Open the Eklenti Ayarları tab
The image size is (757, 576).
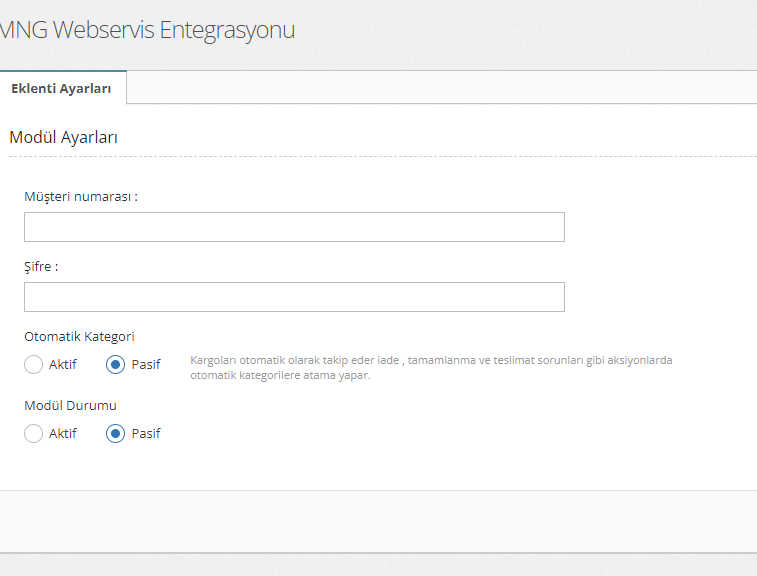pyautogui.click(x=61, y=88)
